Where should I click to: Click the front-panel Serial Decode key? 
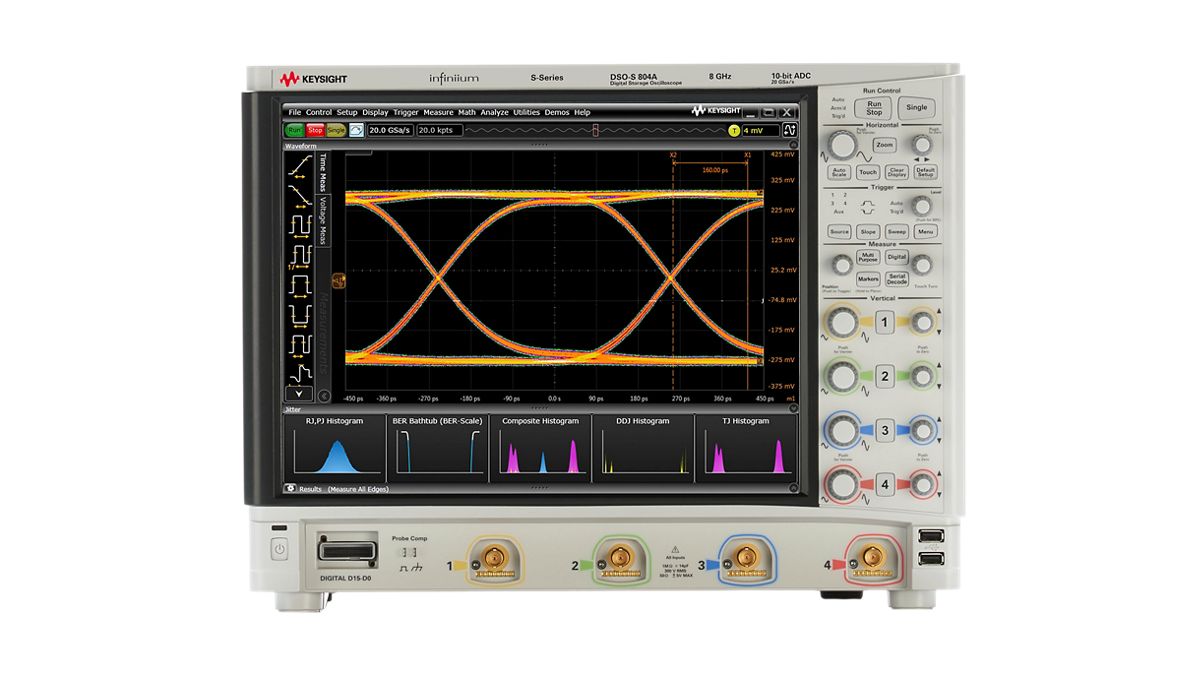(897, 280)
